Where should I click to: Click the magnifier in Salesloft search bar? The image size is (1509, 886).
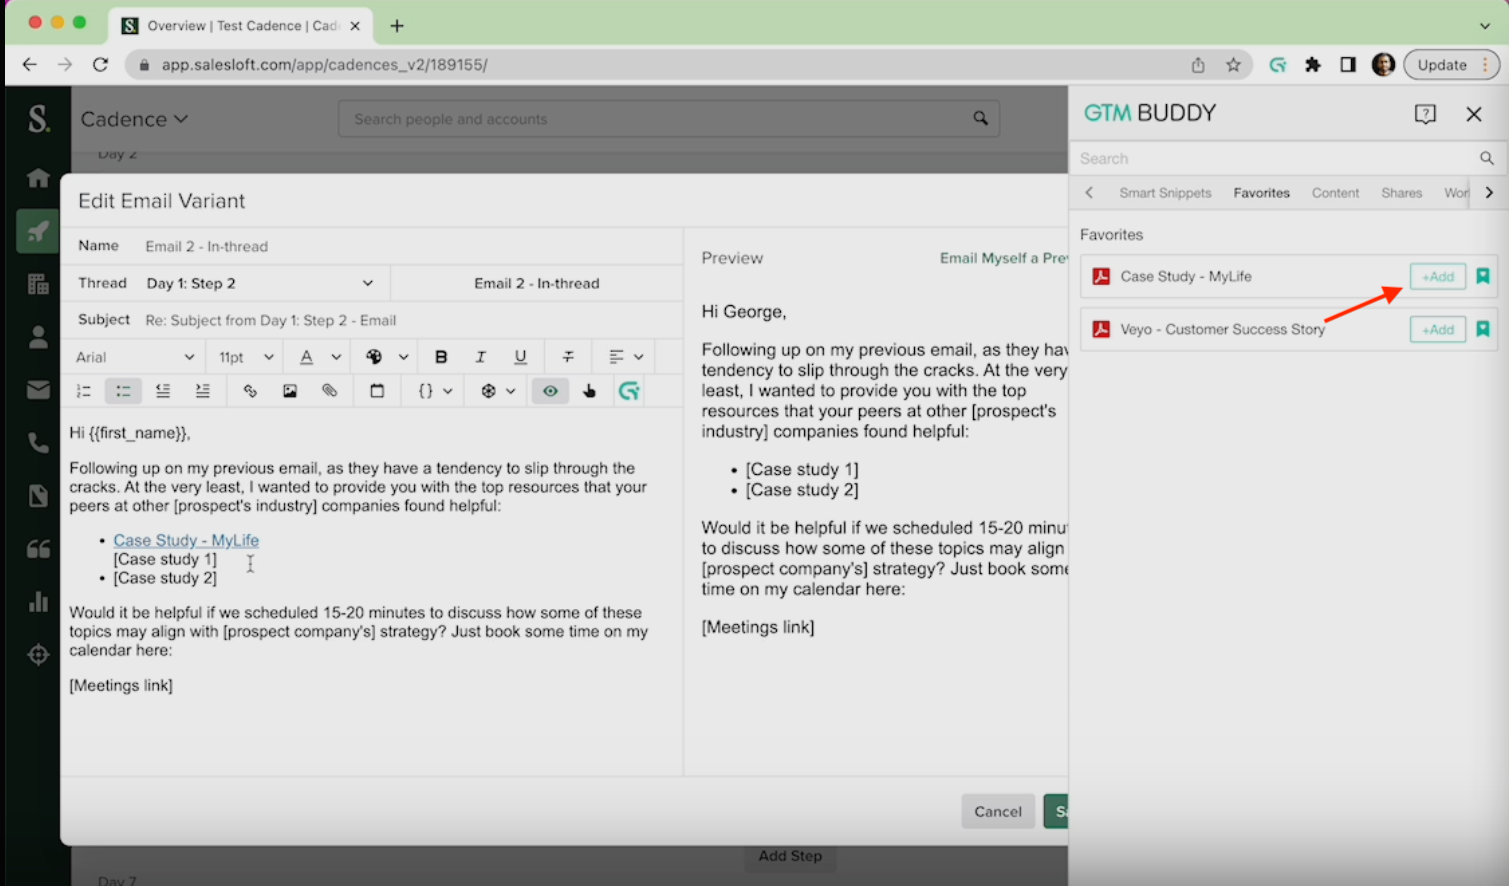pos(980,119)
